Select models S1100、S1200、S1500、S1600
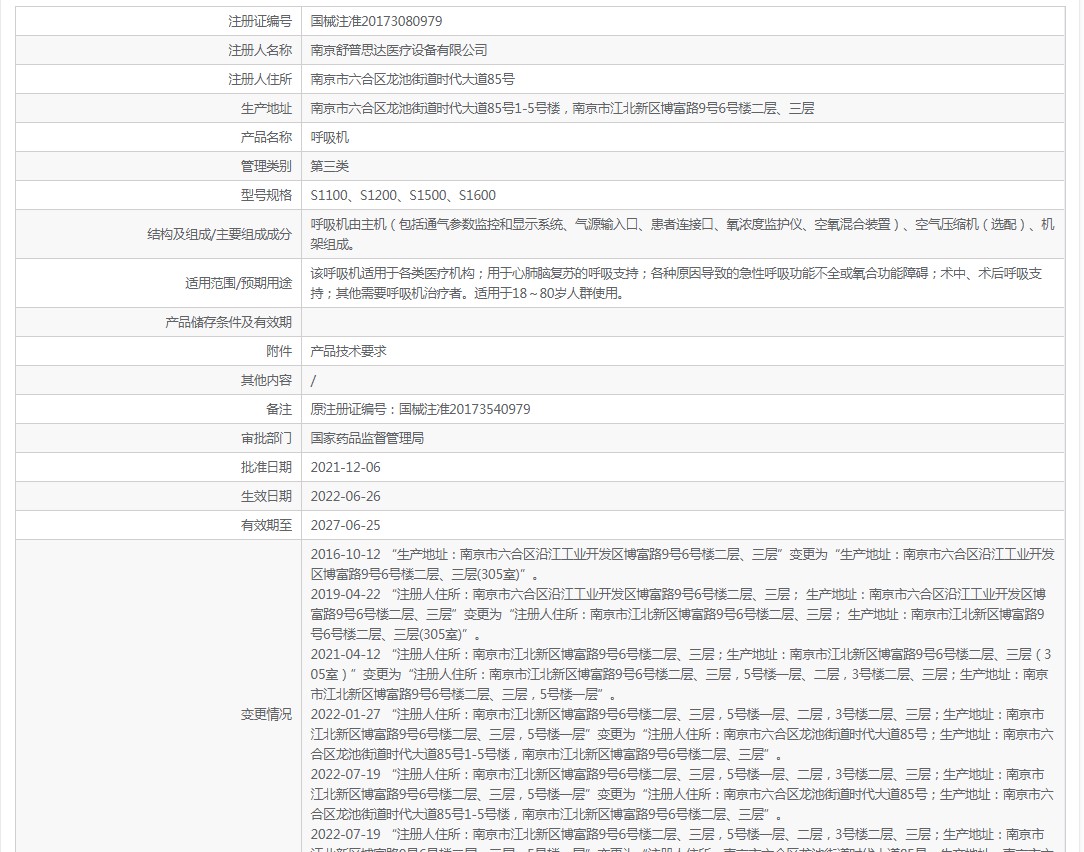 [403, 196]
